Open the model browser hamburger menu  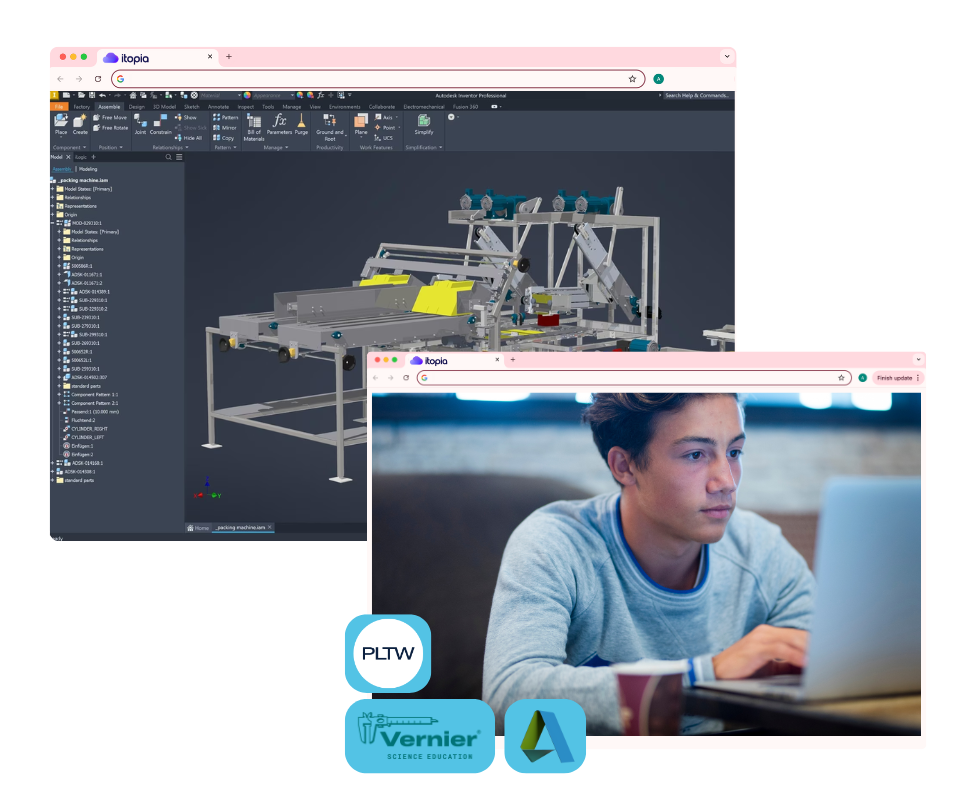click(179, 157)
